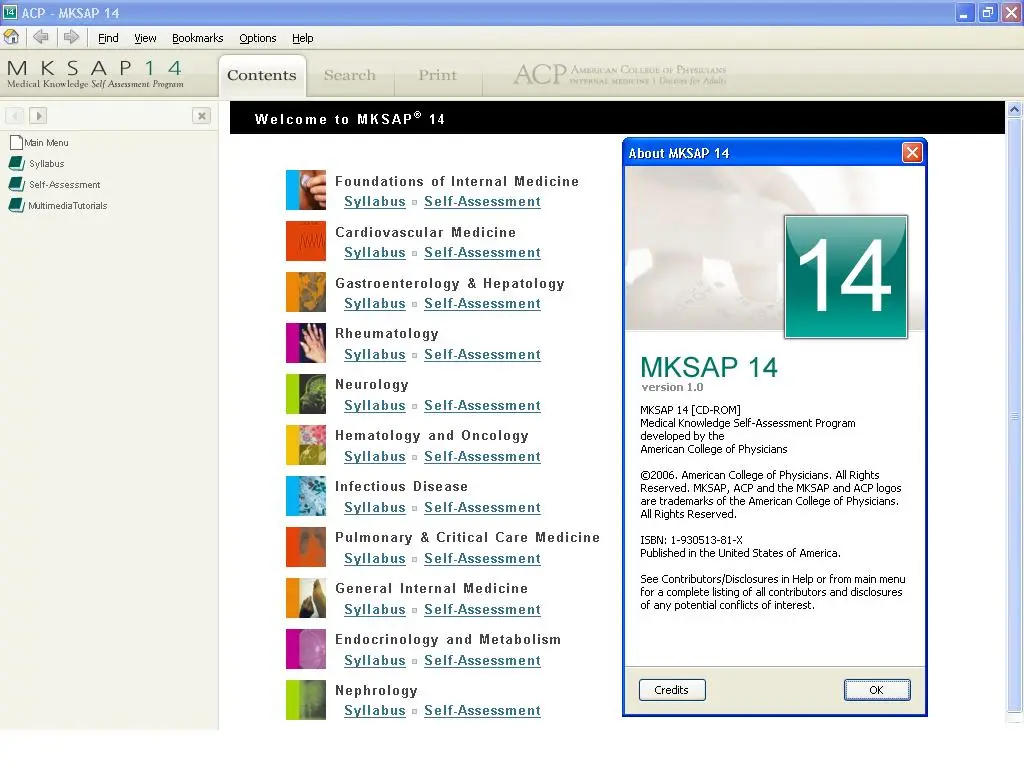Image resolution: width=1024 pixels, height=768 pixels.
Task: Open Hematology and Oncology Self-Assessment link
Action: click(482, 456)
